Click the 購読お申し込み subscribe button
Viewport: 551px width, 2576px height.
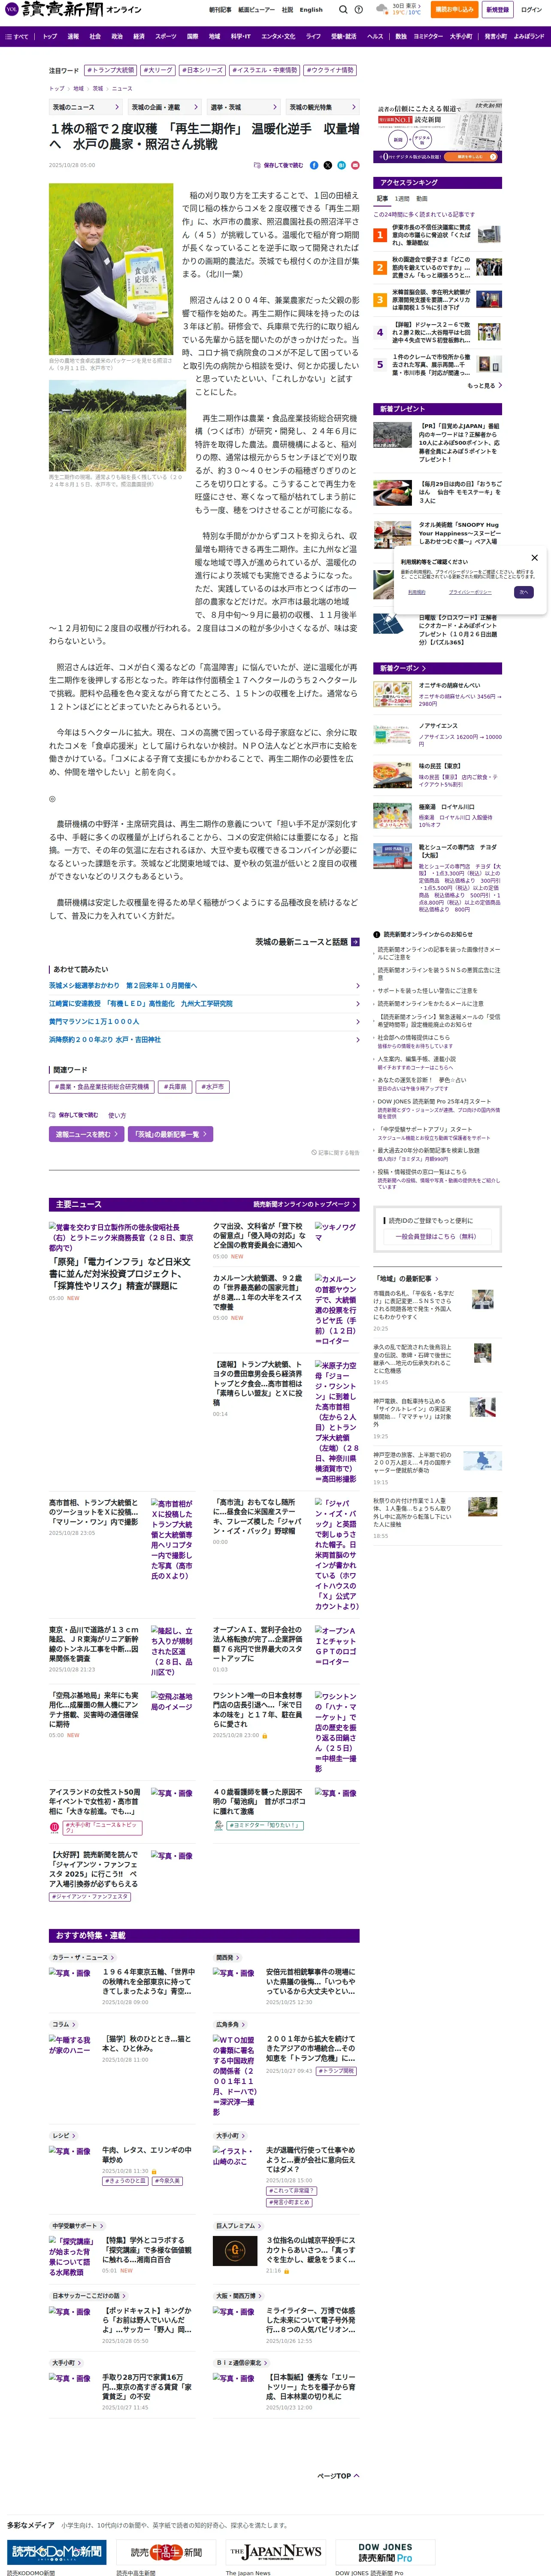click(454, 10)
